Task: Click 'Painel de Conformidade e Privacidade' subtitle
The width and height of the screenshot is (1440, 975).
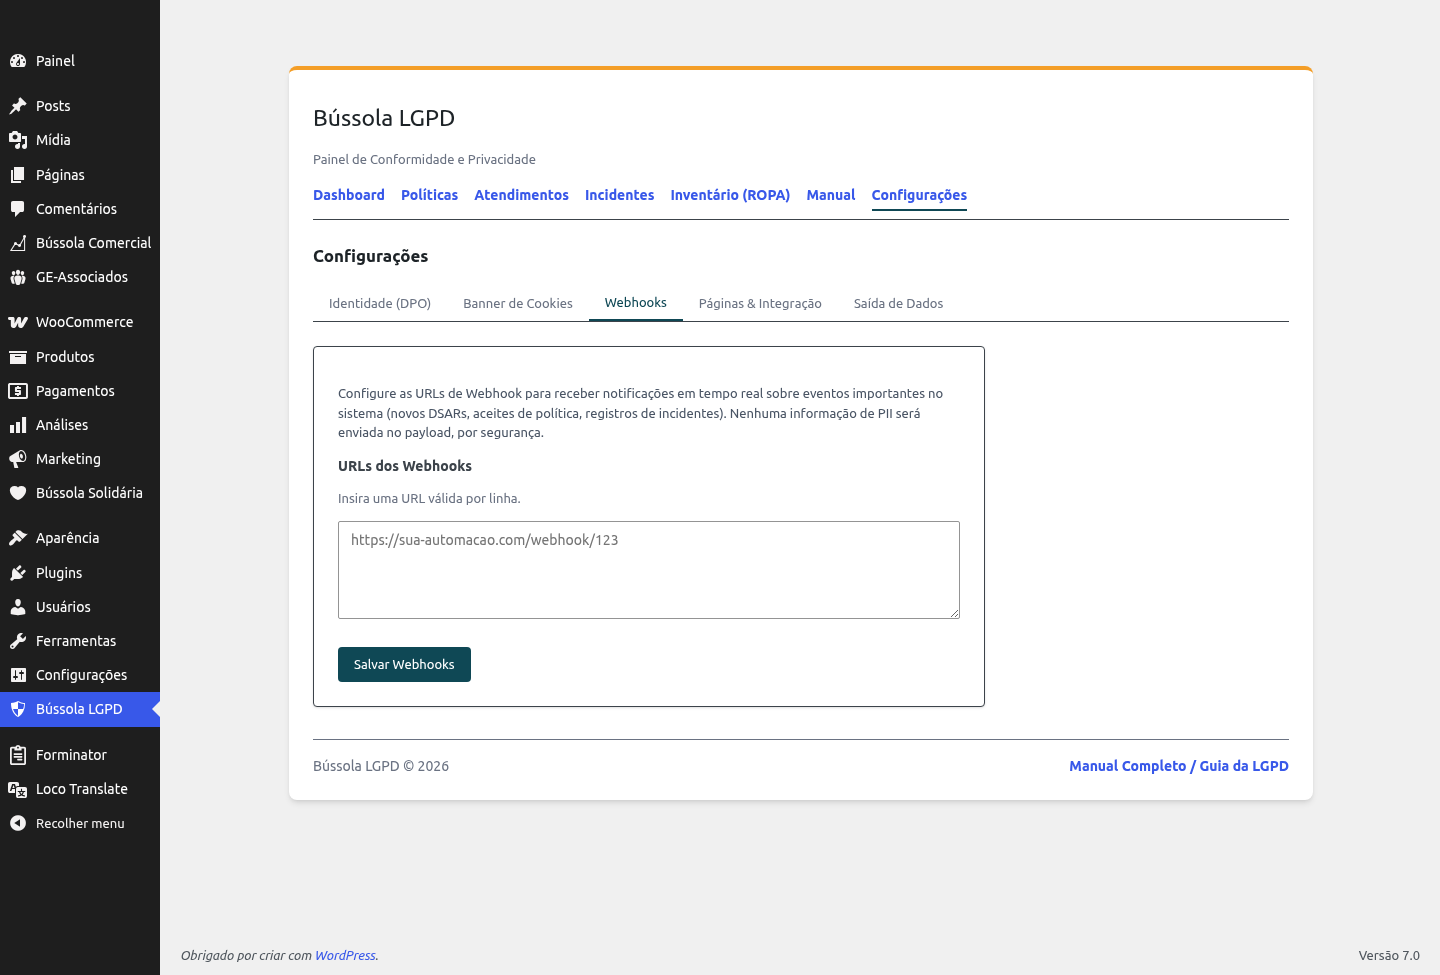Action: (424, 159)
